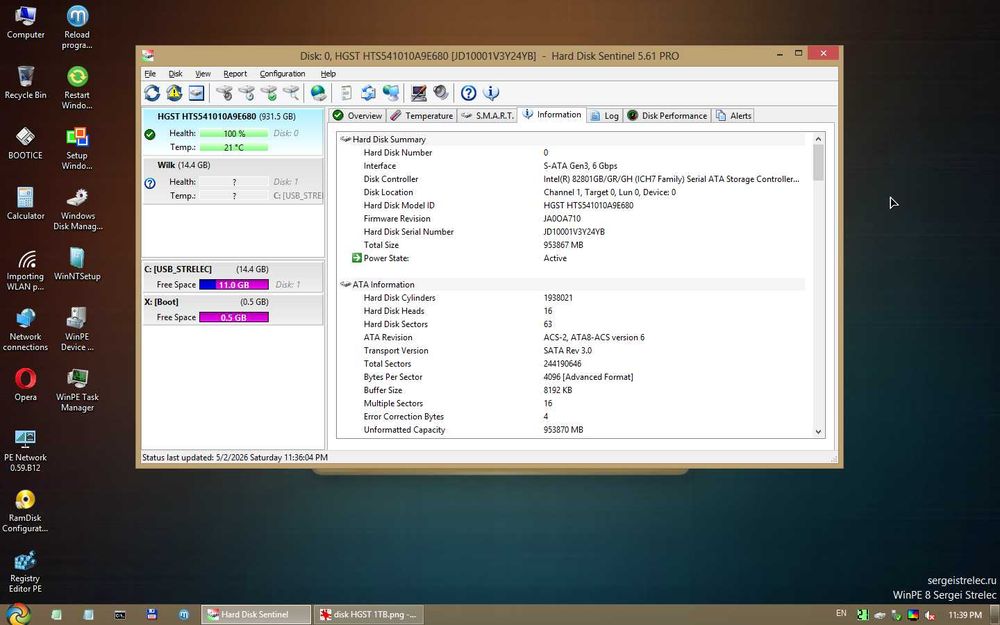Click the text document report toolbar icon
The height and width of the screenshot is (625, 1000).
(346, 93)
